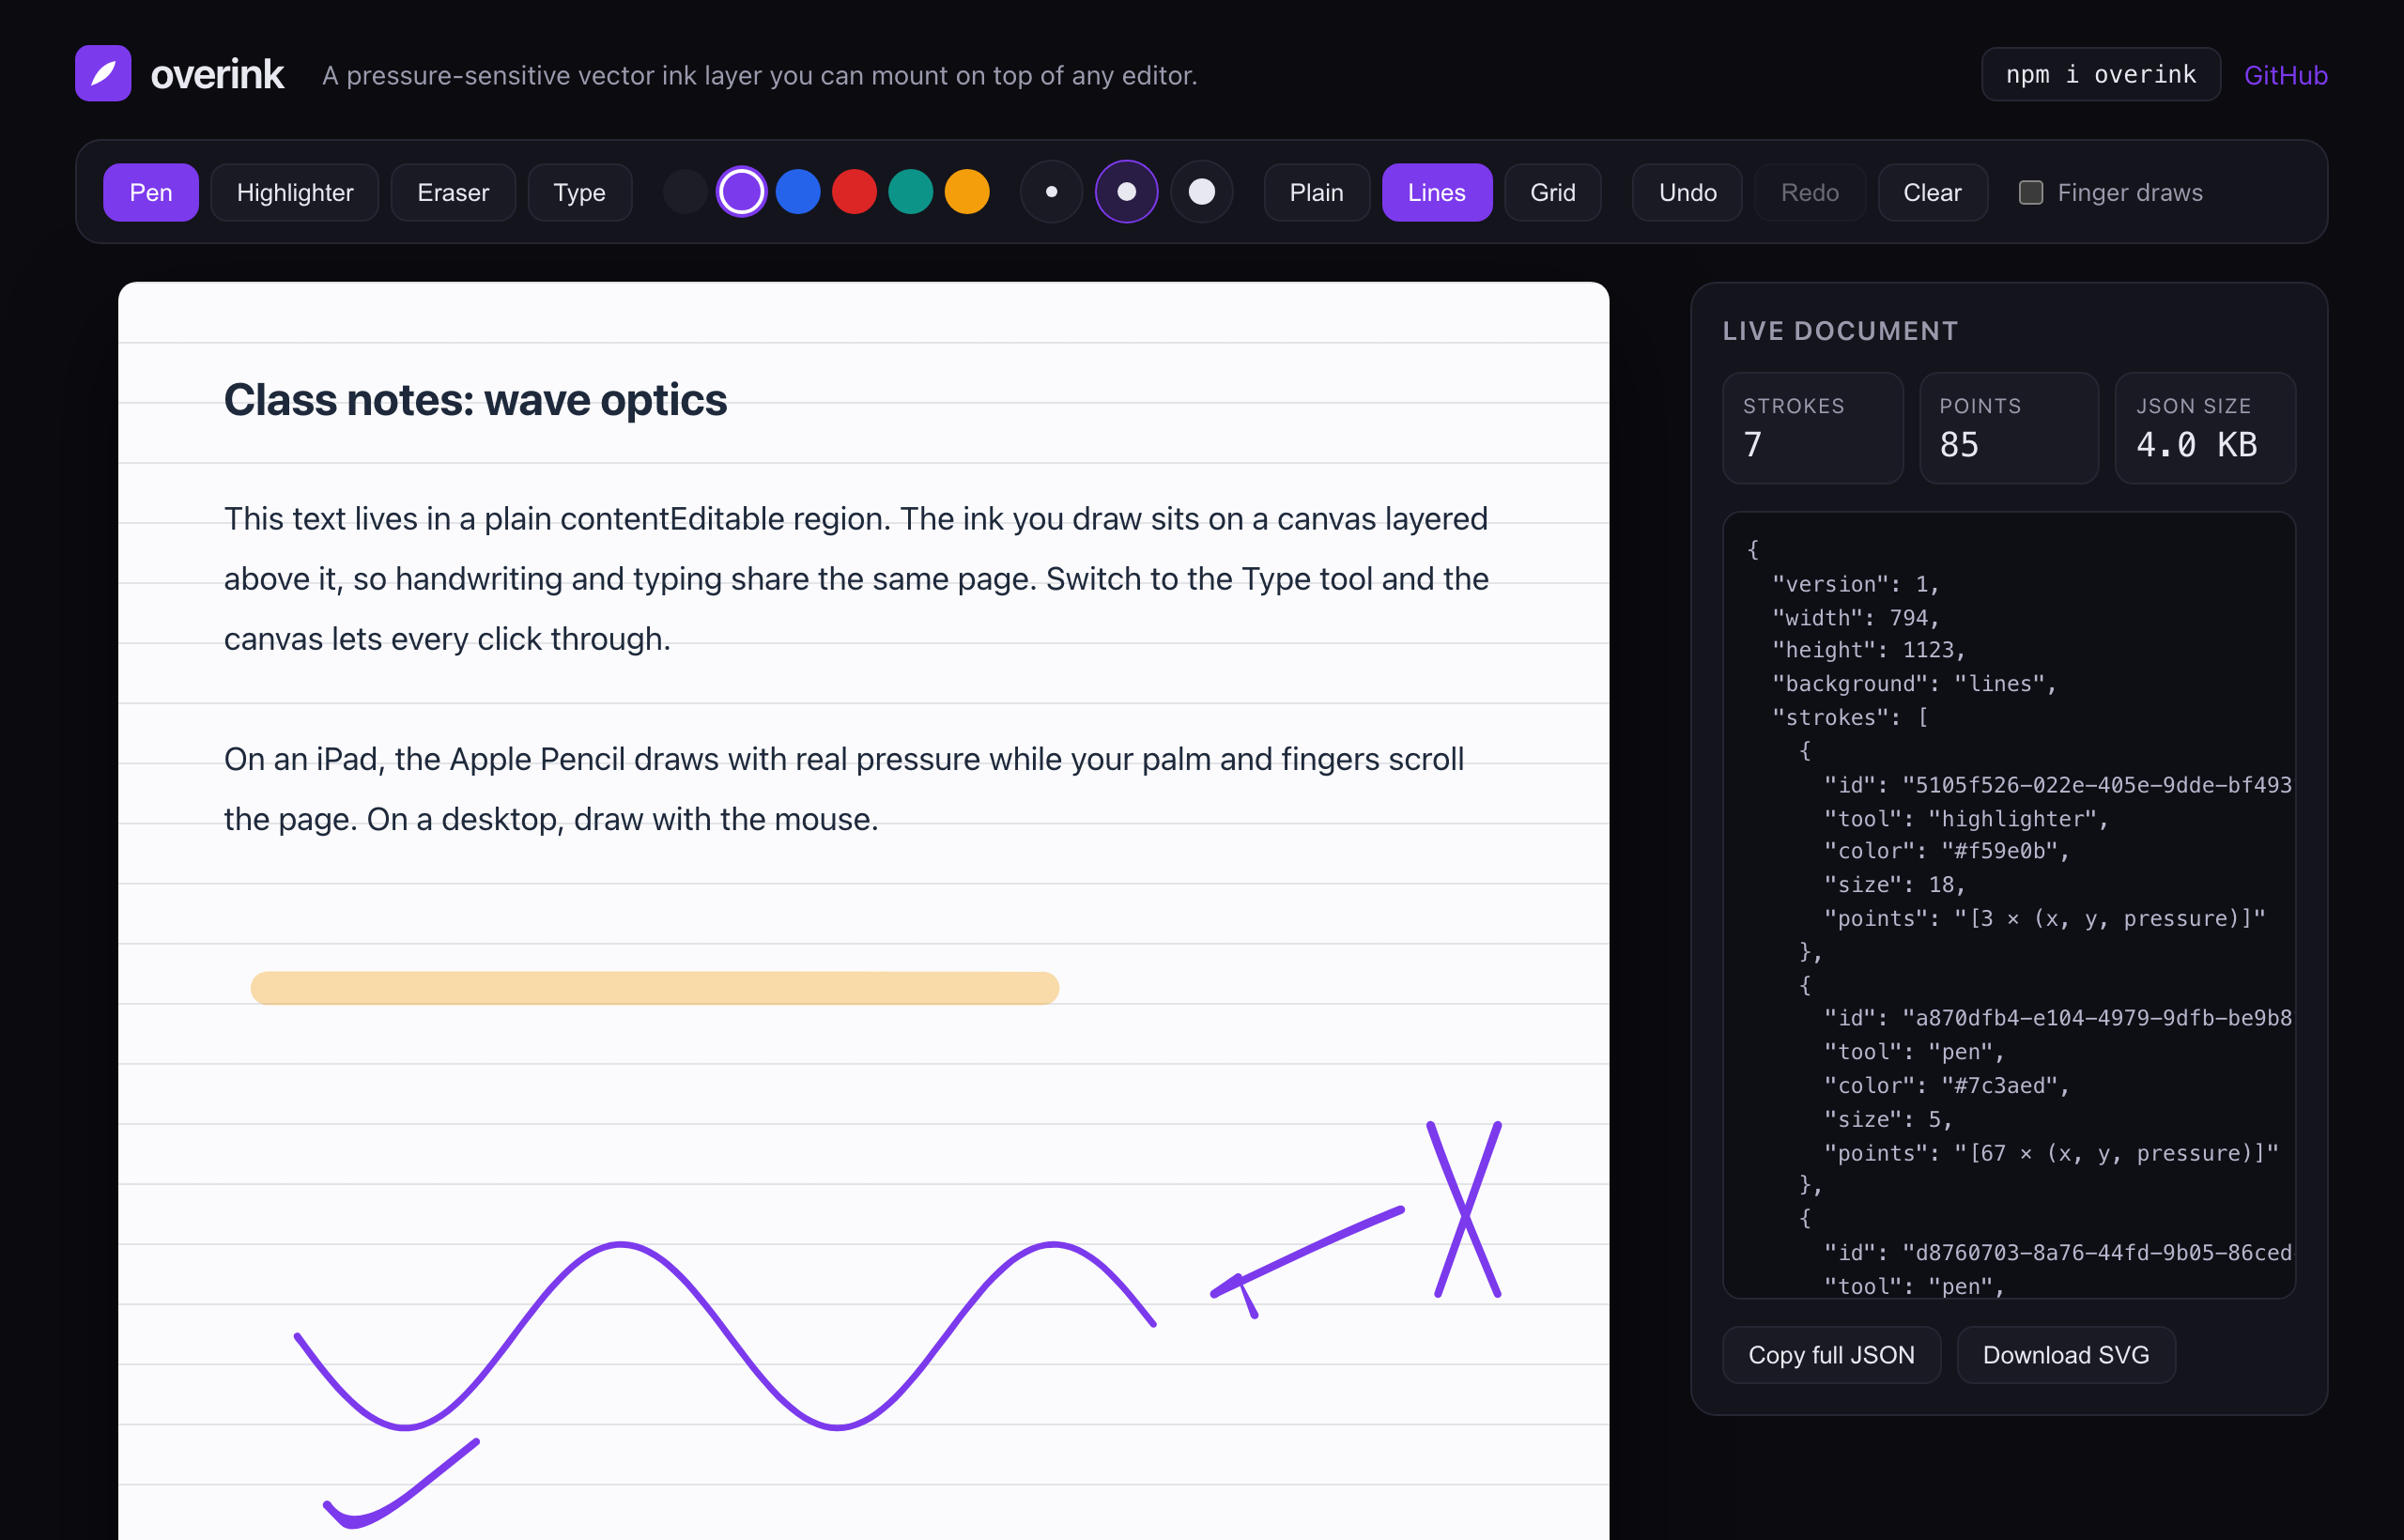
Task: Switch to the Eraser tool
Action: (453, 193)
